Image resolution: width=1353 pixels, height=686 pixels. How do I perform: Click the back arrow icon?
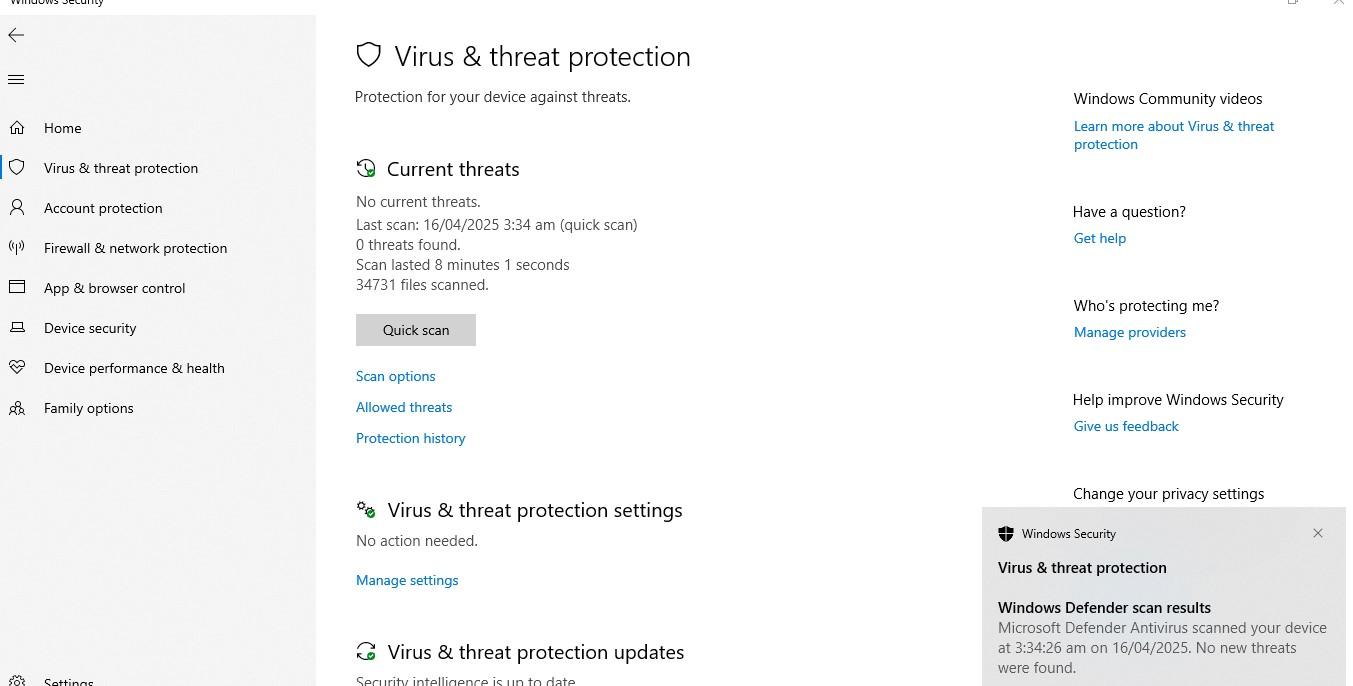pyautogui.click(x=16, y=36)
